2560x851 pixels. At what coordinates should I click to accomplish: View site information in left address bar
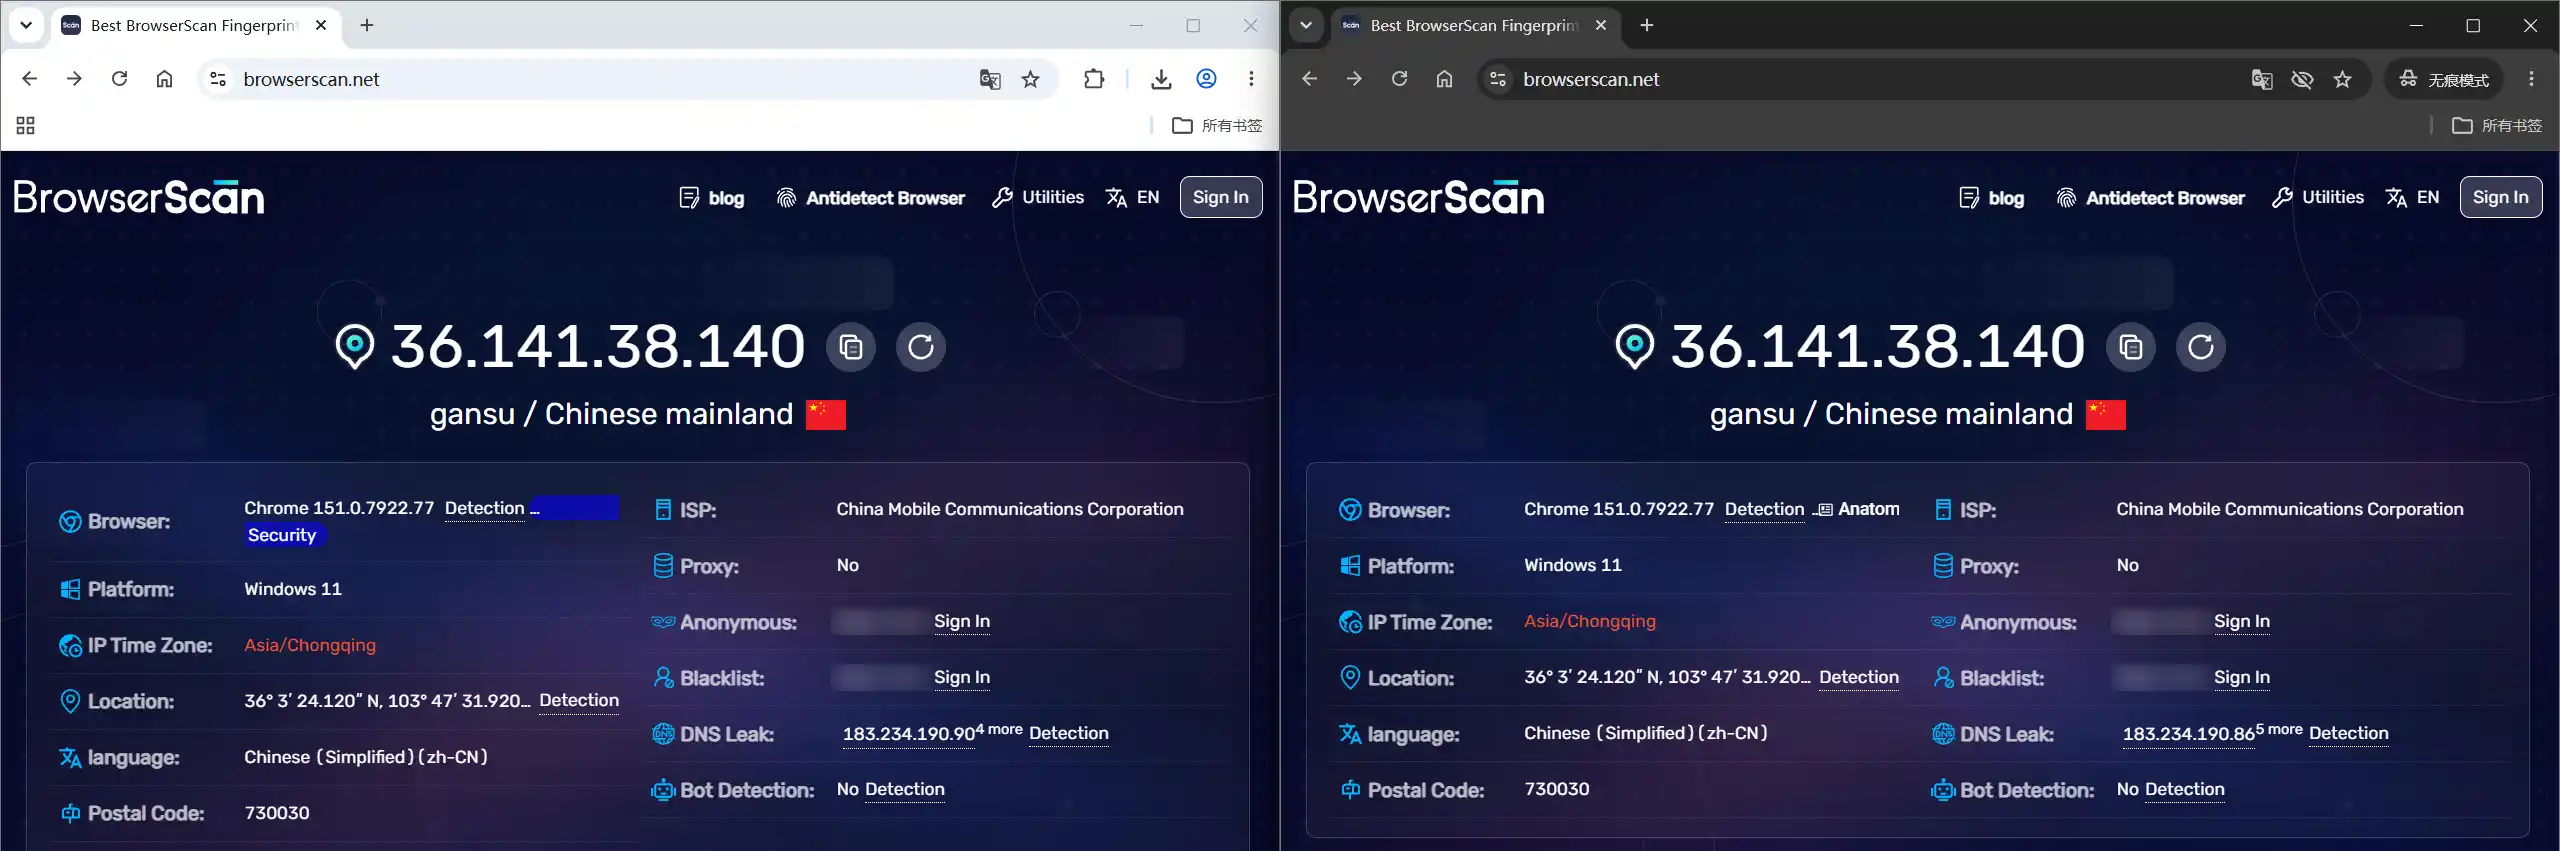[x=218, y=79]
